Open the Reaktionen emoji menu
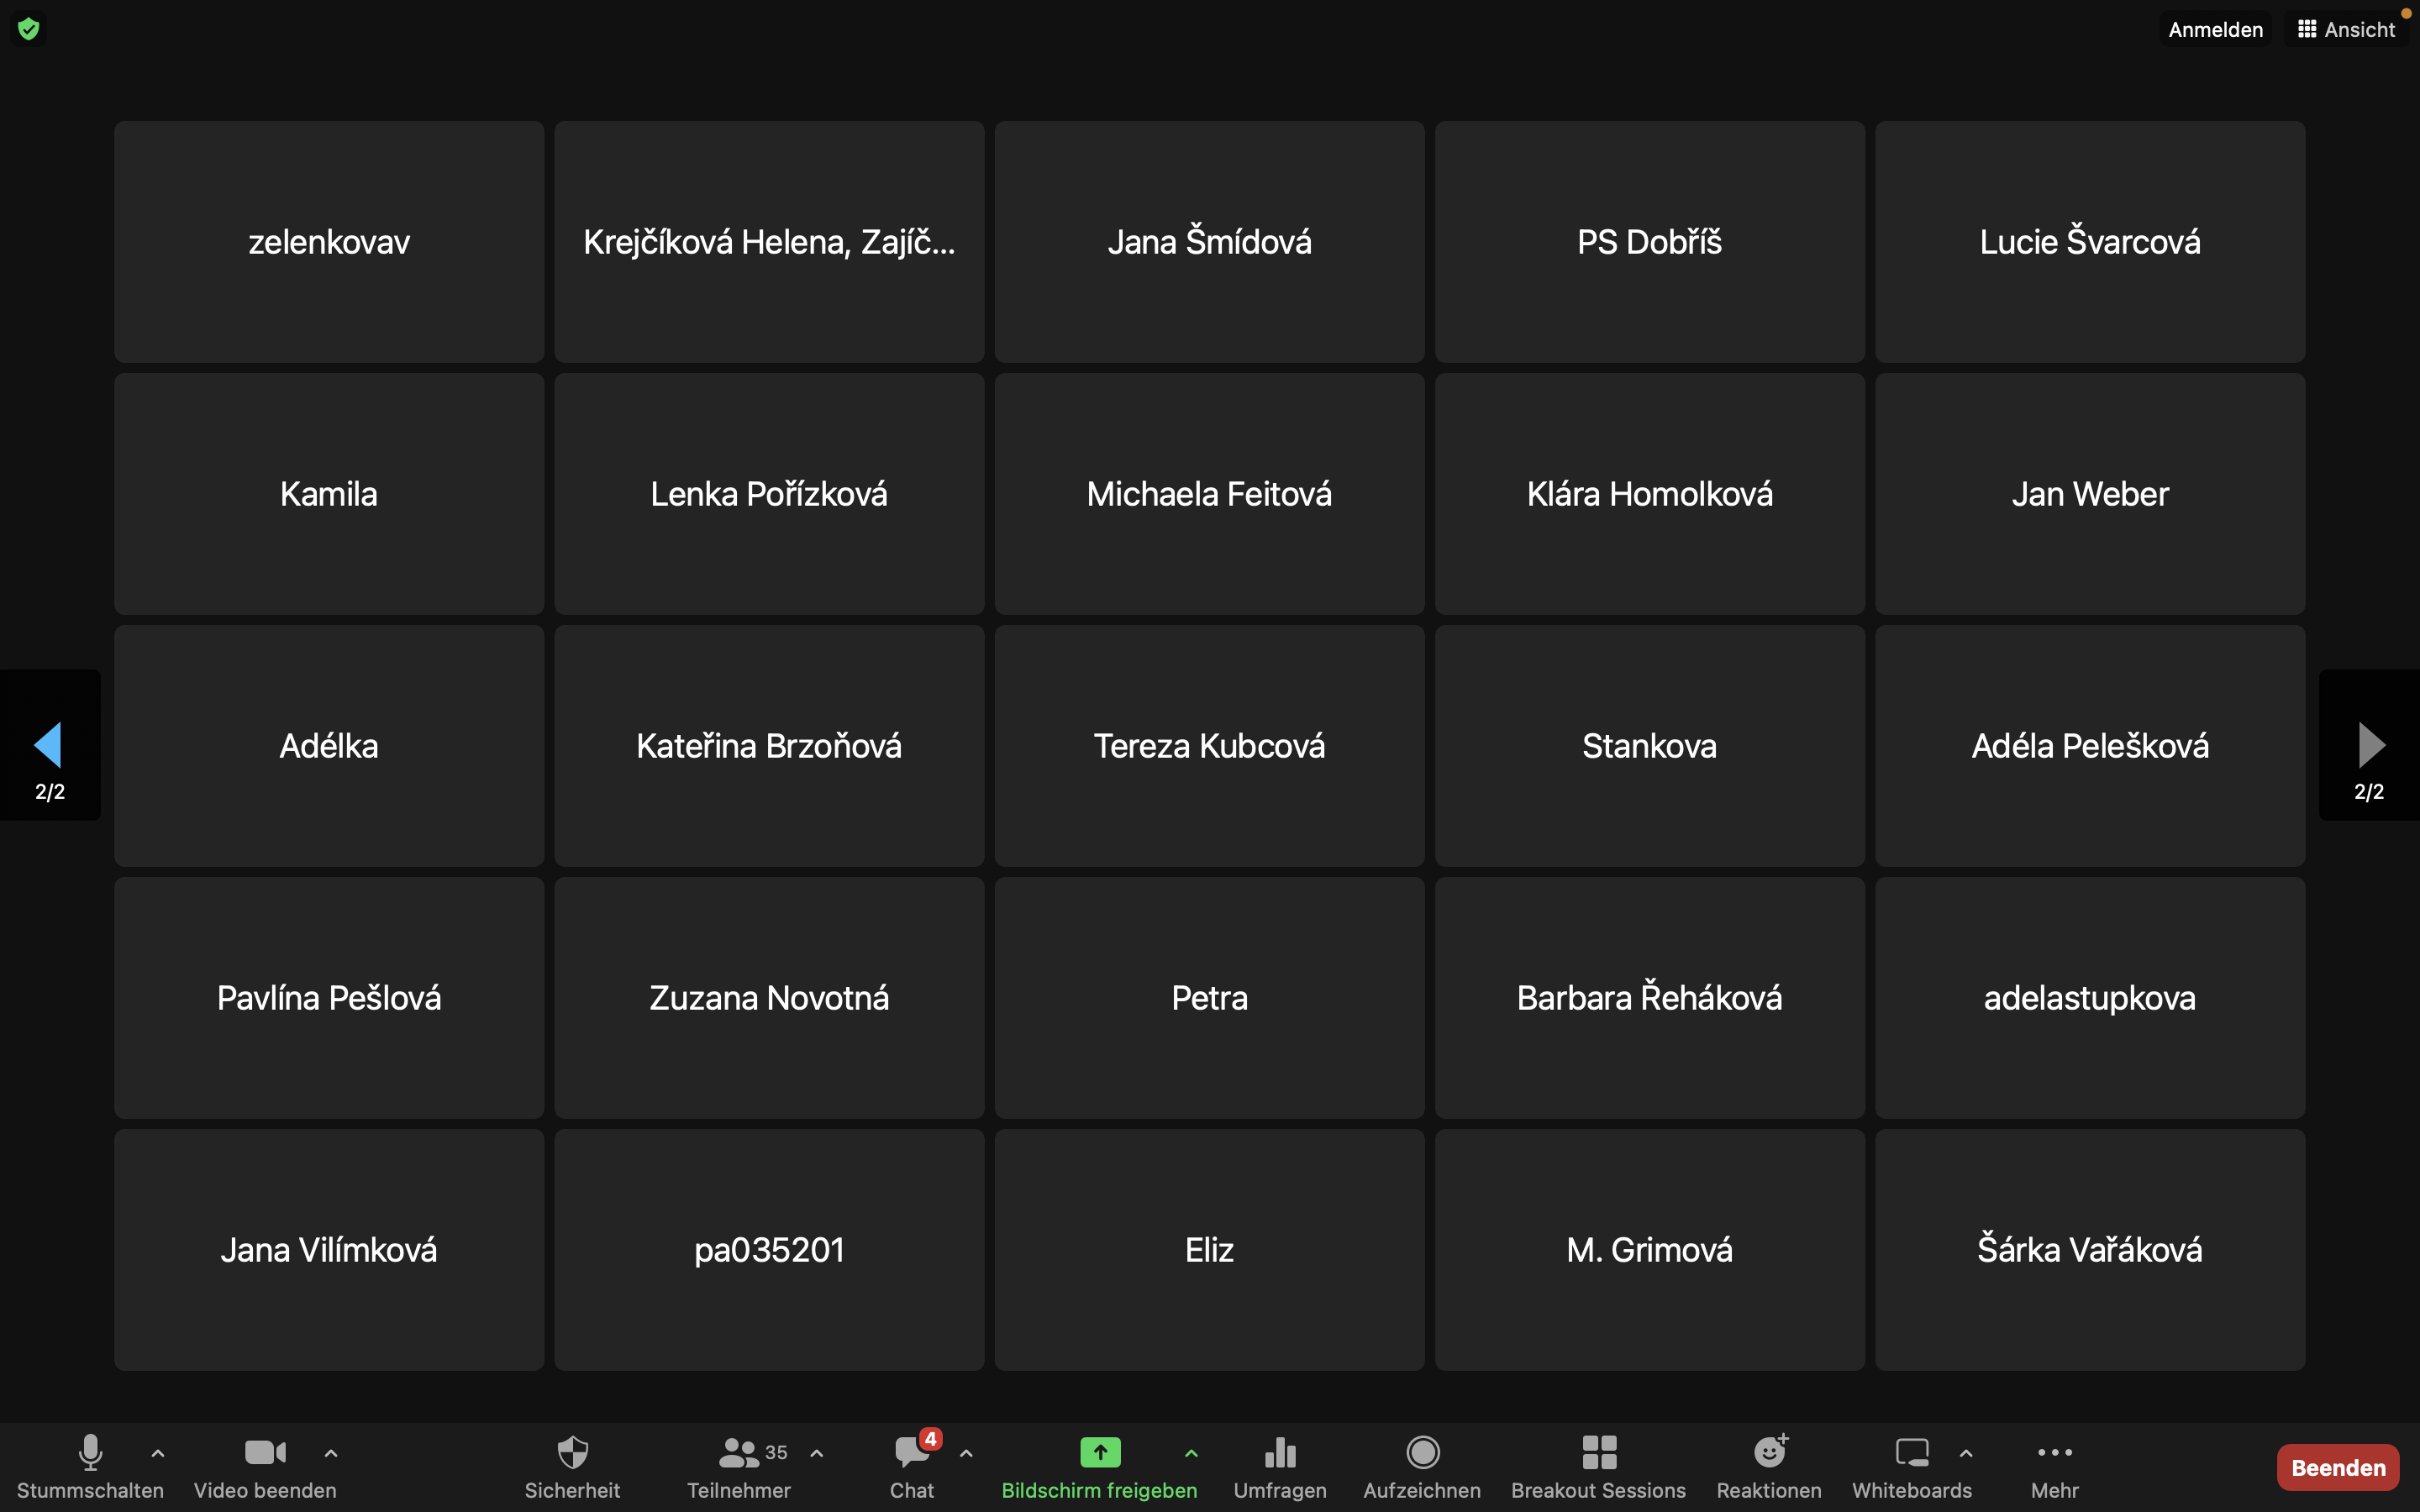2420x1512 pixels. pos(1768,1465)
